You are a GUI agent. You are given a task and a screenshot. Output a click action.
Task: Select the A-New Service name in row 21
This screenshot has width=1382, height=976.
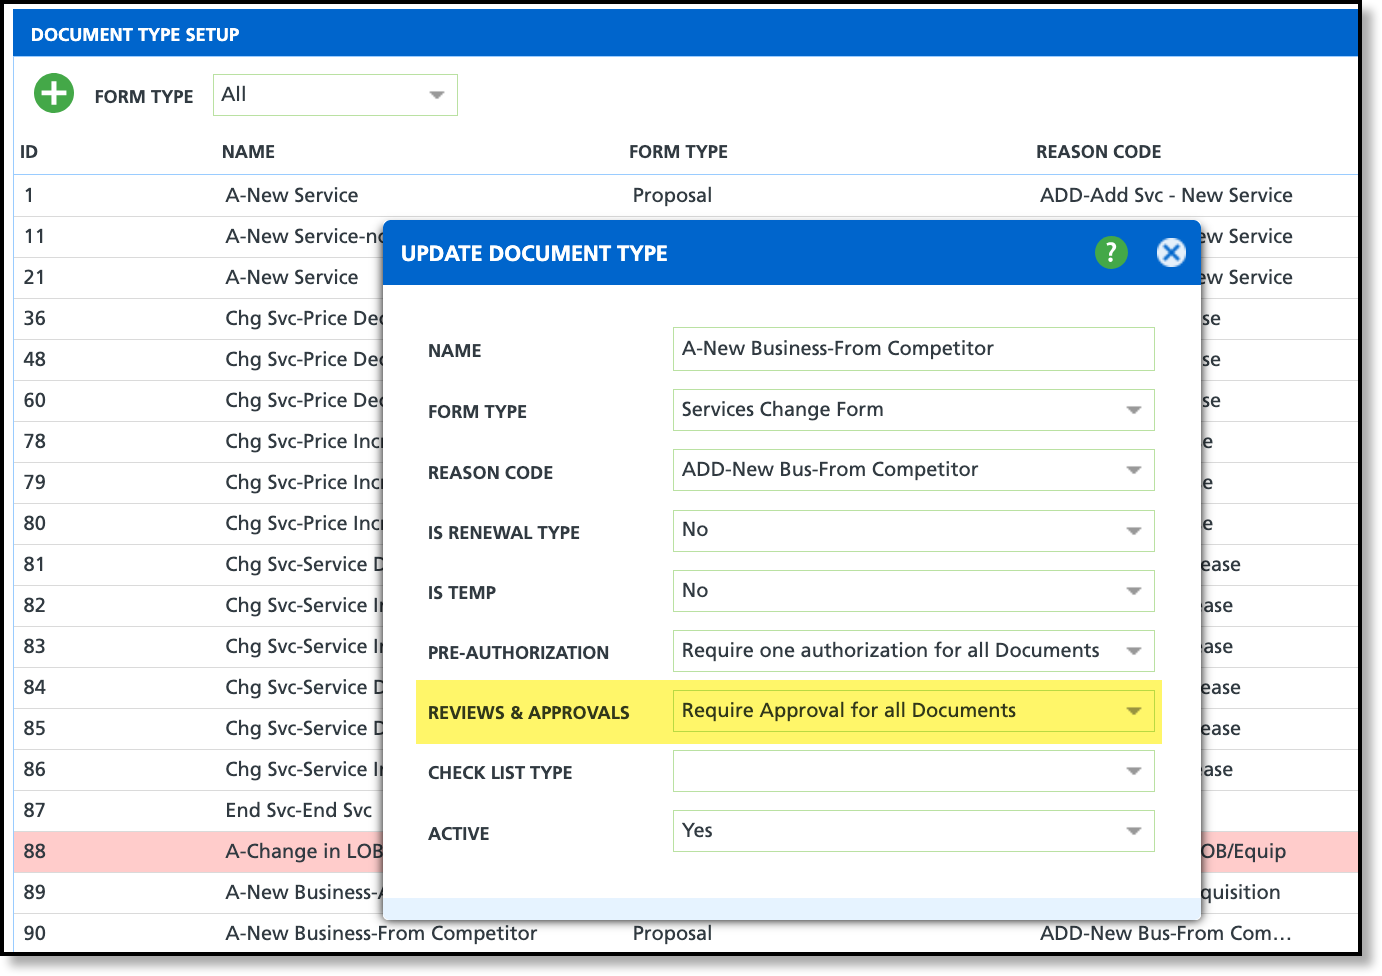[292, 277]
